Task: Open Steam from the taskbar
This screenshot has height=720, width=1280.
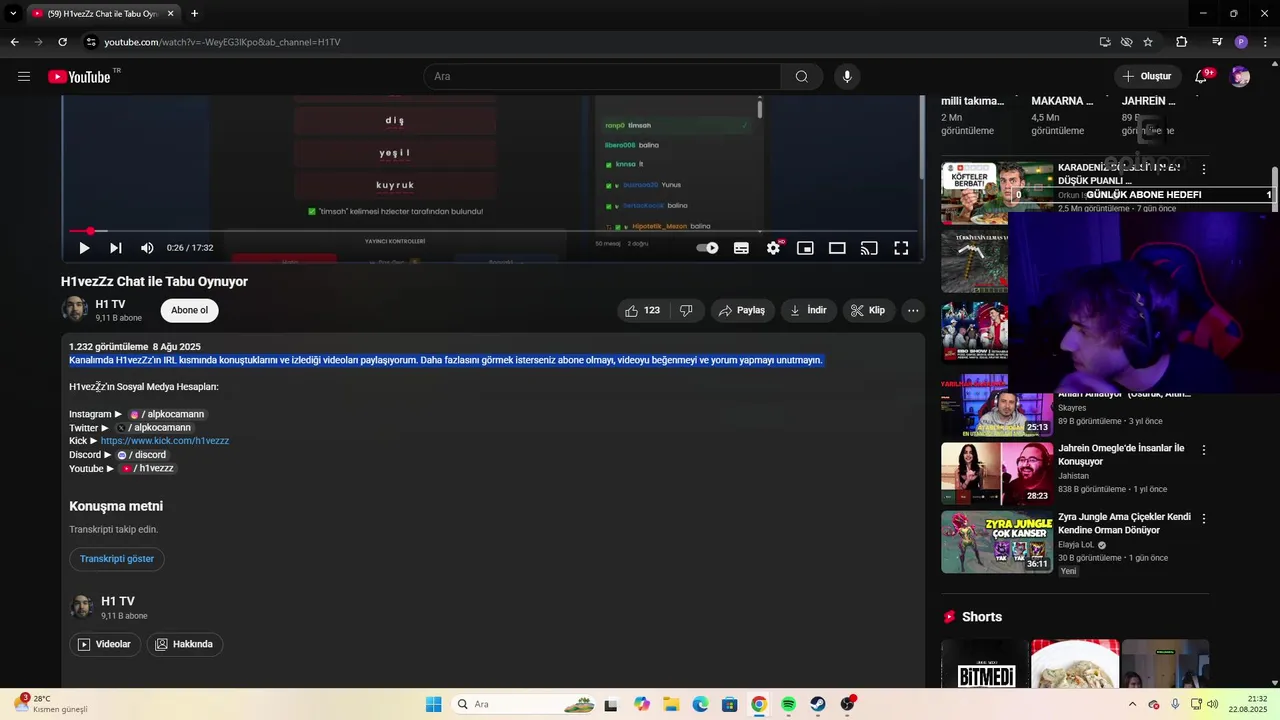Action: 817,704
